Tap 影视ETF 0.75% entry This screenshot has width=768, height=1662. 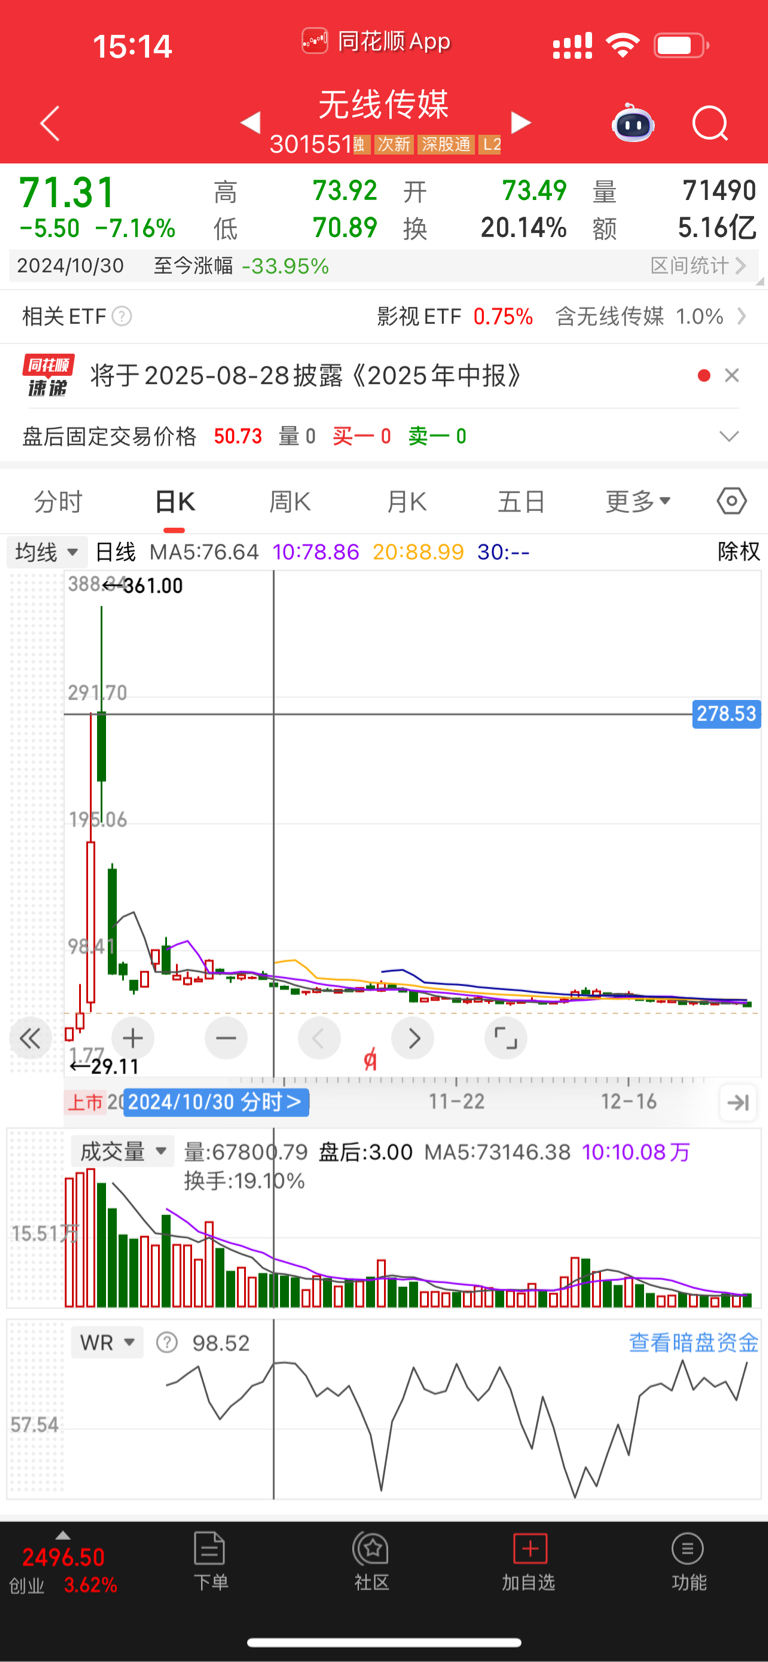(x=455, y=316)
